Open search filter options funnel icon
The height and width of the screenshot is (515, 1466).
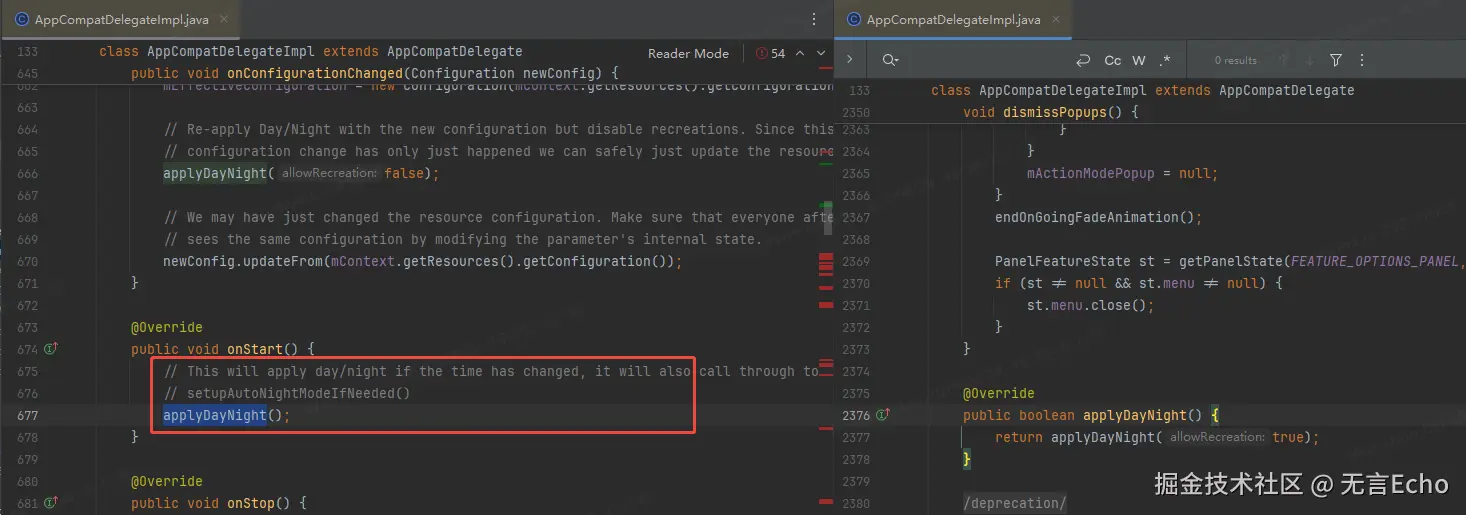pos(1336,60)
